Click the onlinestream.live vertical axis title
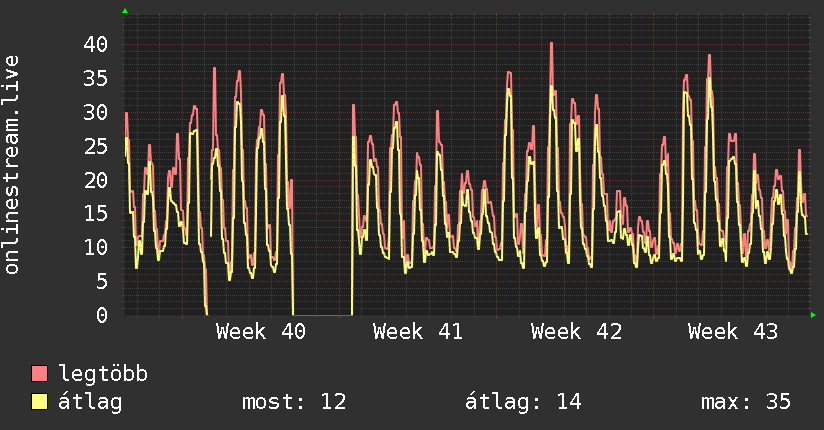The width and height of the screenshot is (824, 430). tap(11, 165)
